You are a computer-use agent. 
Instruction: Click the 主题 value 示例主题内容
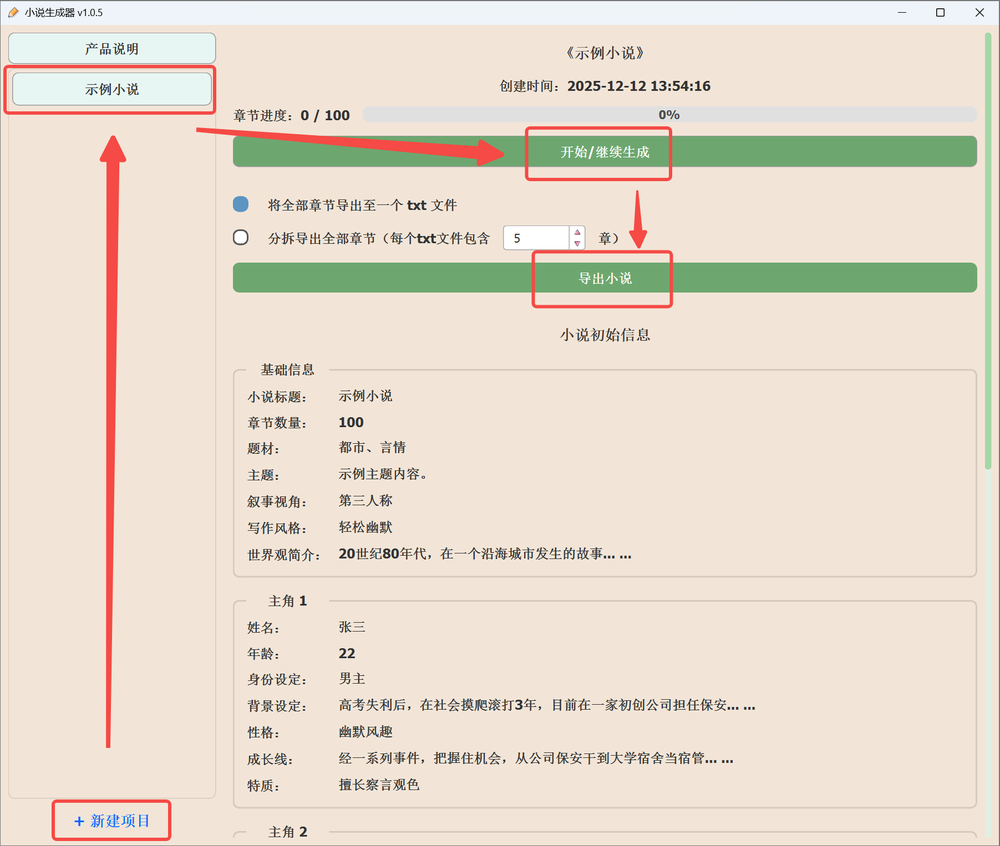point(383,474)
